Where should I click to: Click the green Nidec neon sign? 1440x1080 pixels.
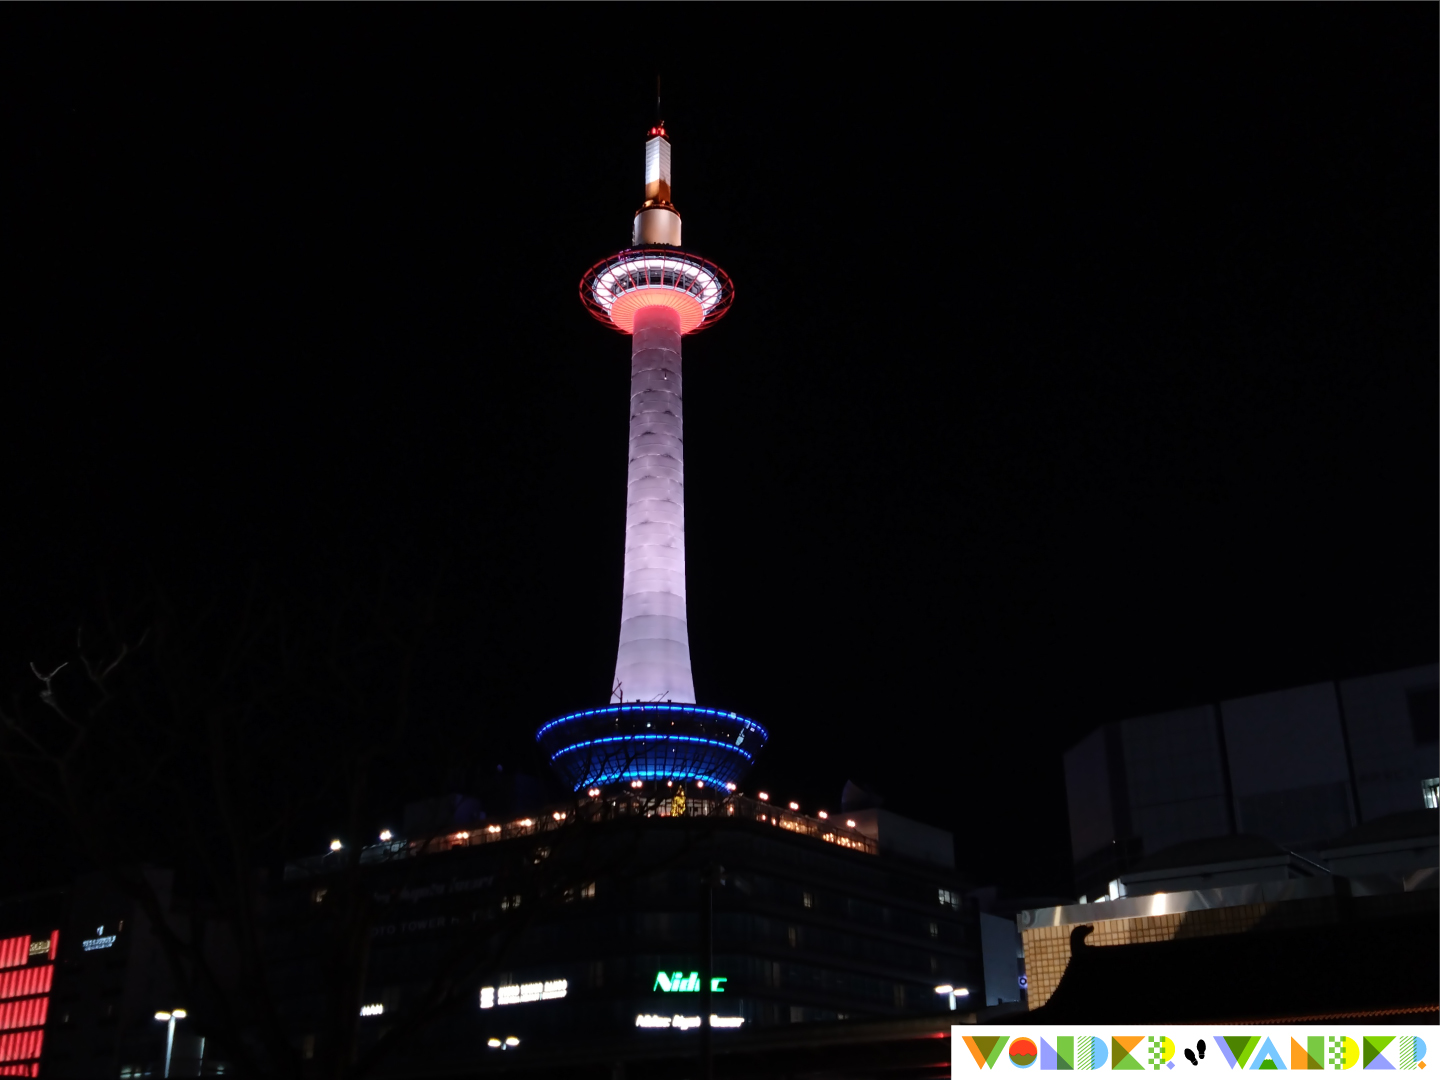pos(689,983)
